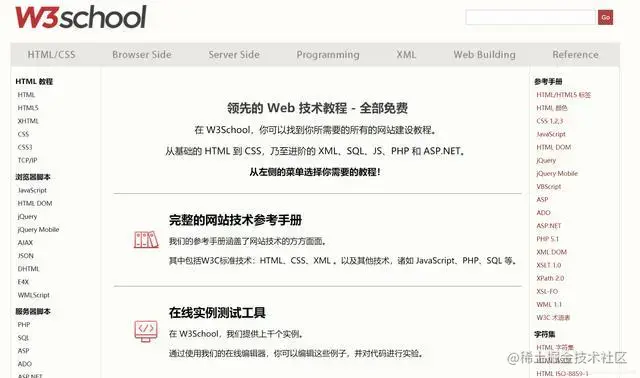The image size is (640, 378).
Task: Open PHP 5.1 reference in right sidebar
Action: pyautogui.click(x=547, y=239)
